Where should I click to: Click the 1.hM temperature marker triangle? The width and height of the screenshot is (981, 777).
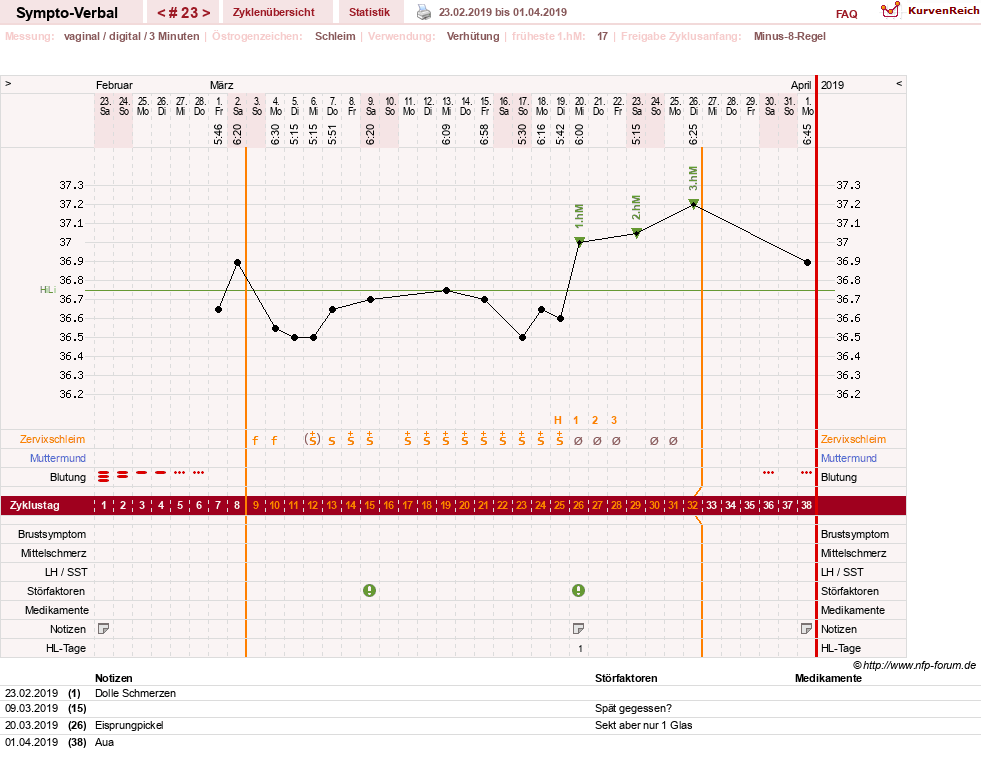[x=579, y=241]
